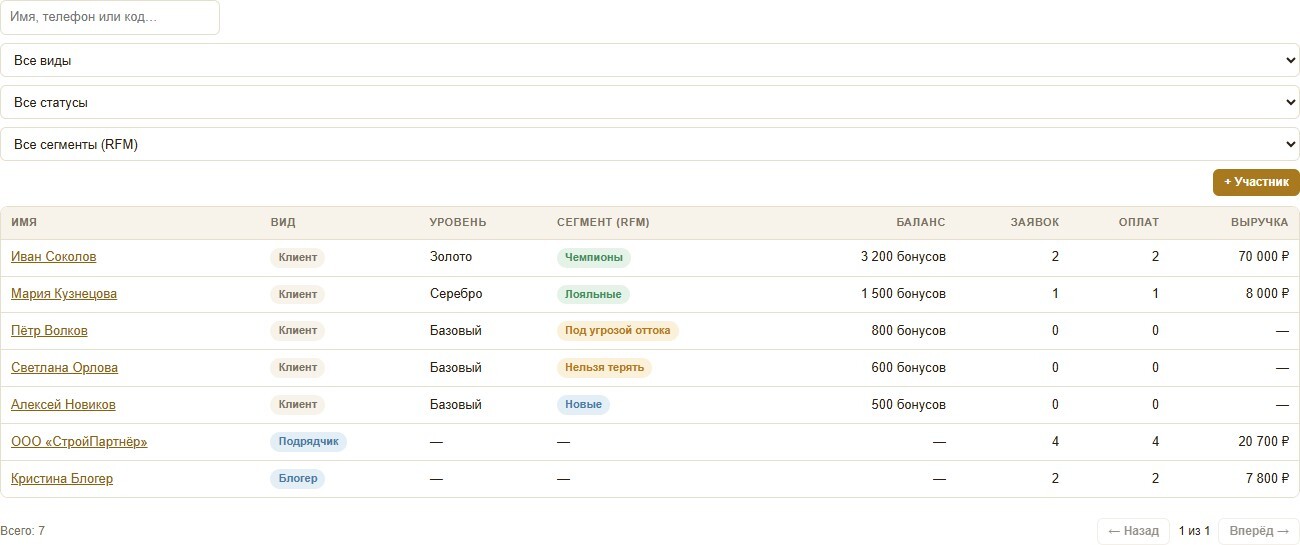The image size is (1300, 545).
Task: Click the 'Серебро' level cell
Action: tap(456, 294)
